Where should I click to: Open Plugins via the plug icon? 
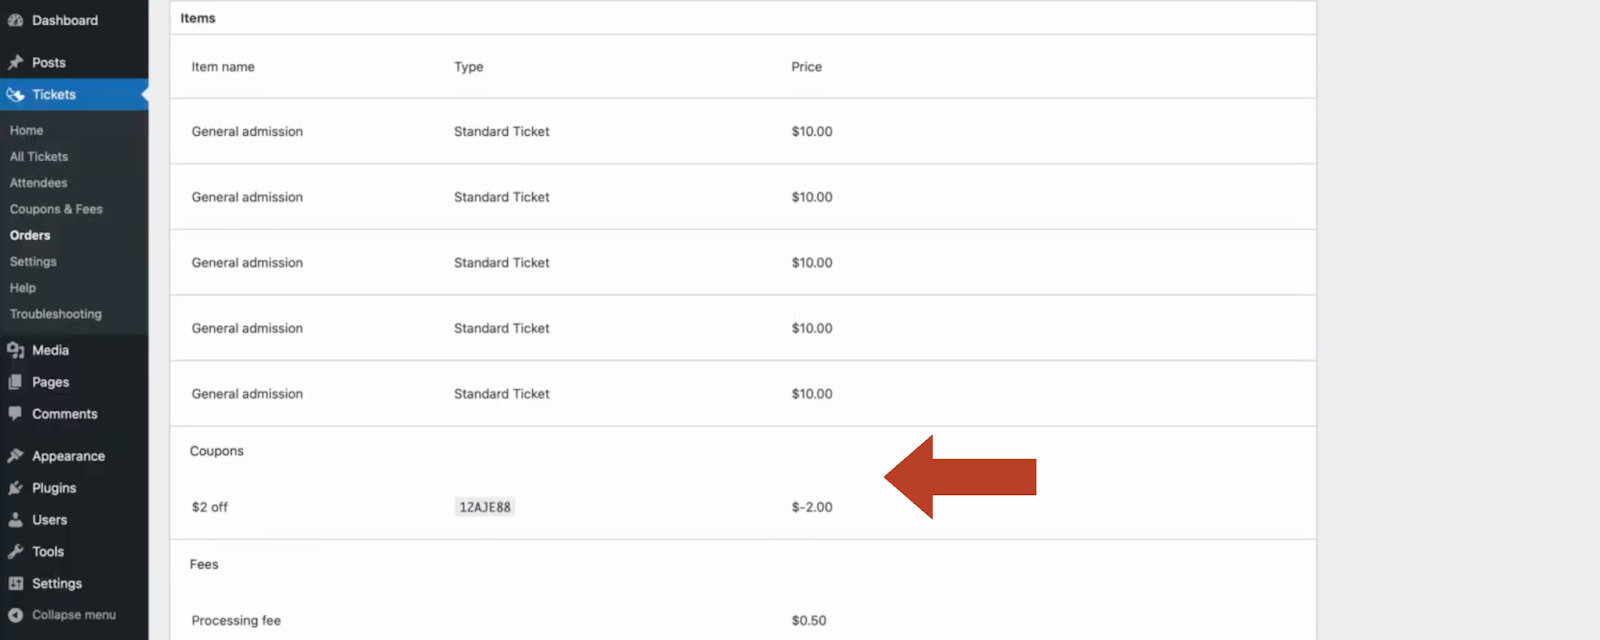(x=16, y=487)
